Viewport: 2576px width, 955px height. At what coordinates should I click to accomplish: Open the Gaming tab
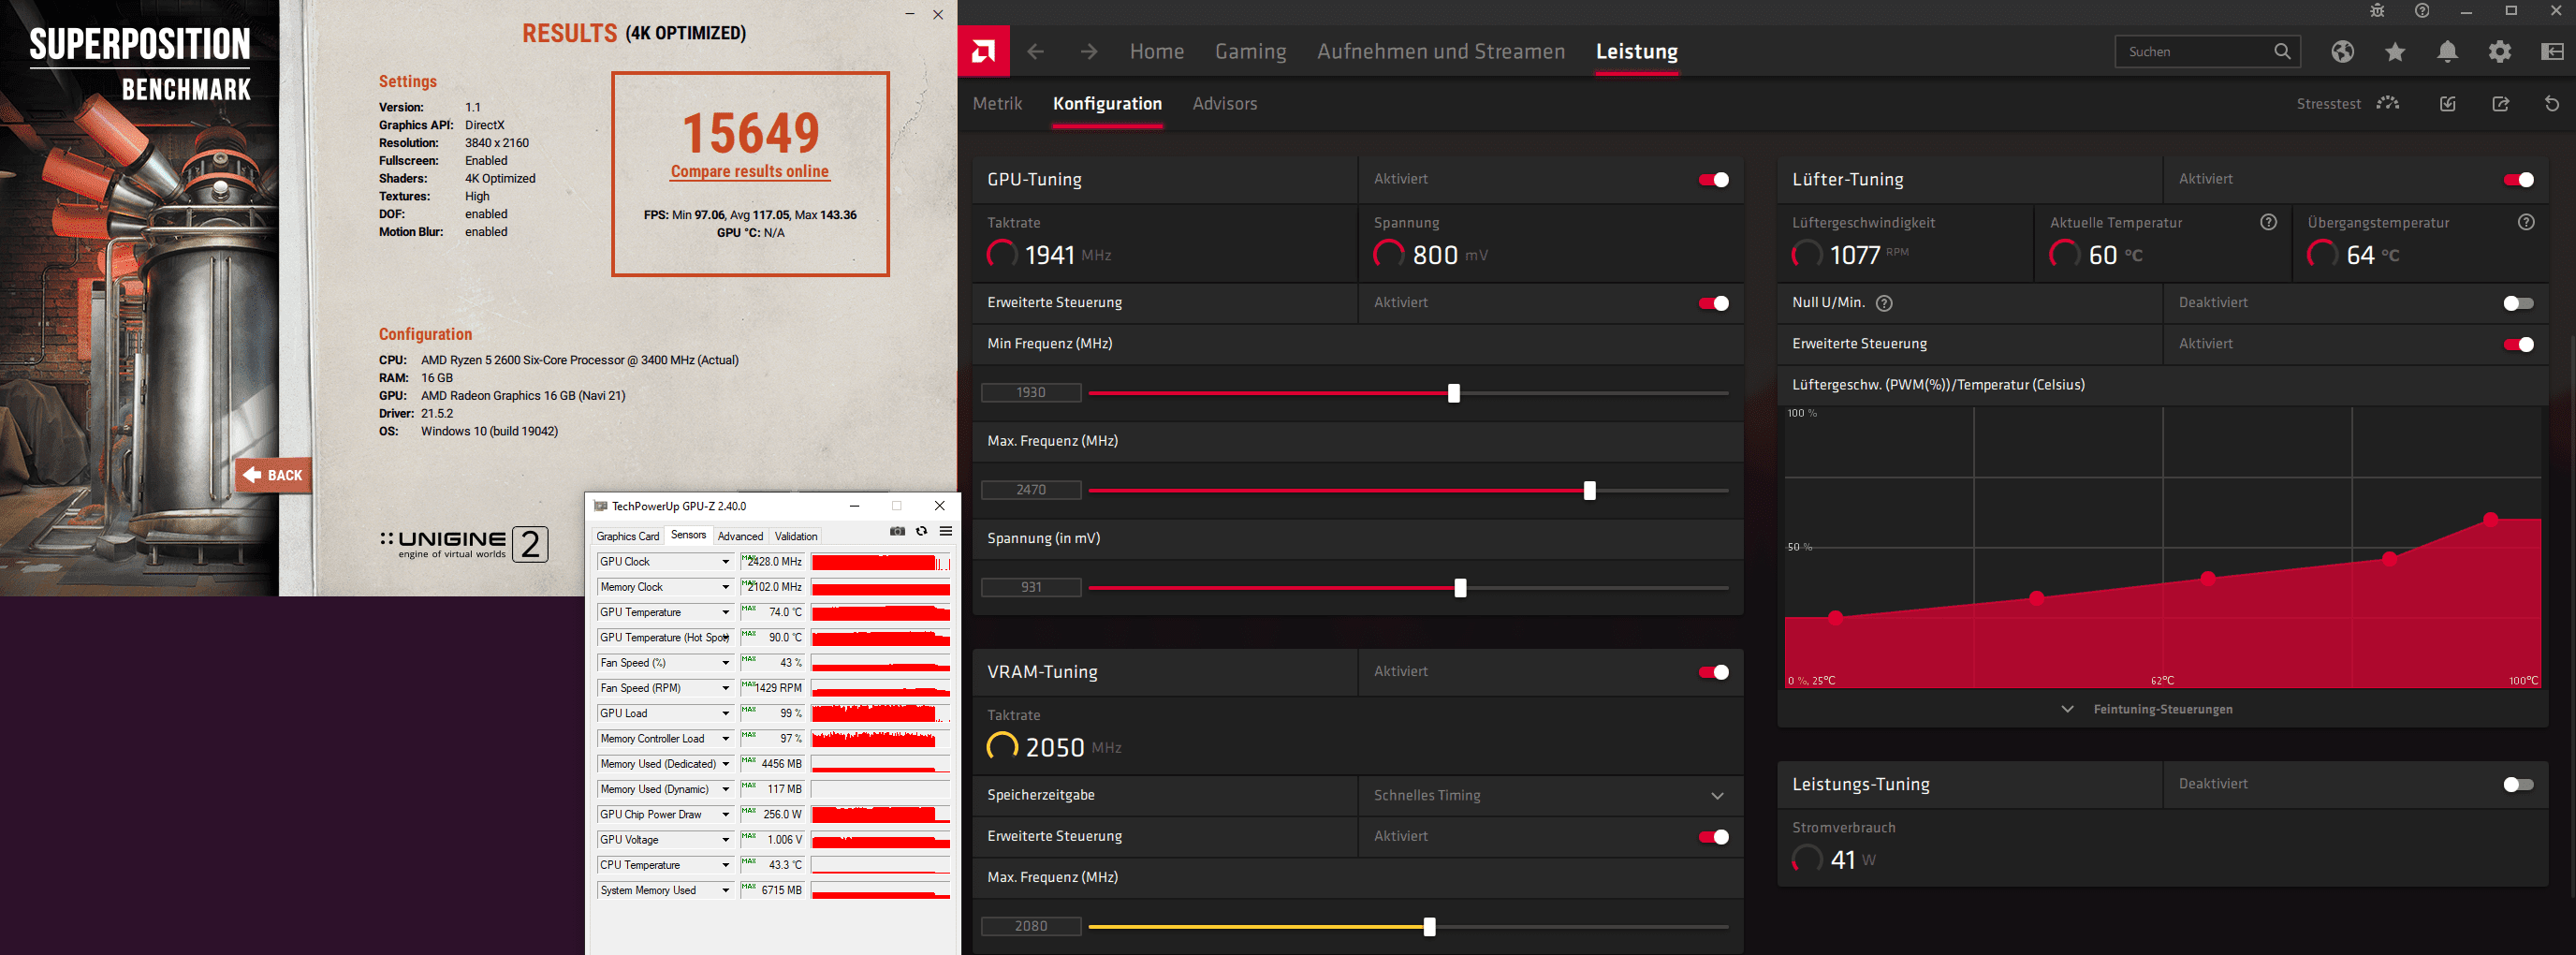[1250, 51]
